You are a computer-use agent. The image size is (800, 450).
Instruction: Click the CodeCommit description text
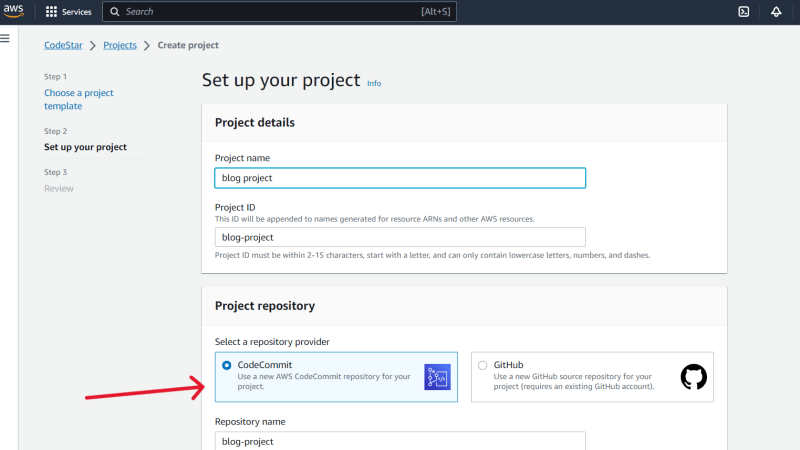(324, 382)
